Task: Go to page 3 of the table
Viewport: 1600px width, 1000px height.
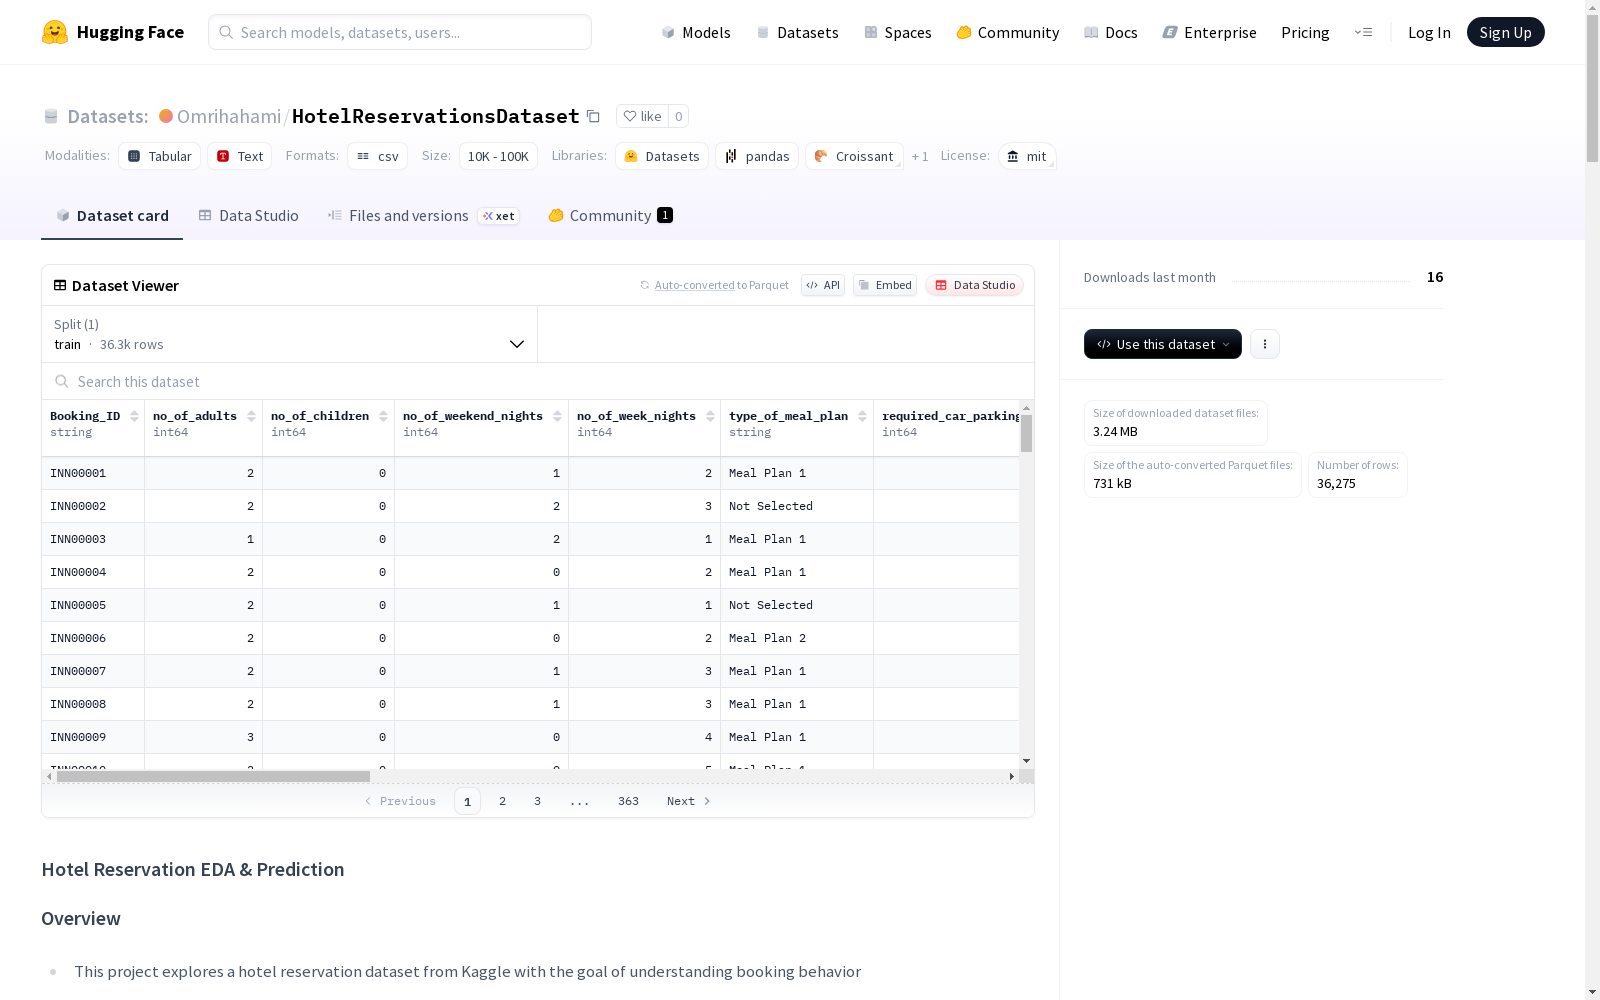Action: click(537, 801)
